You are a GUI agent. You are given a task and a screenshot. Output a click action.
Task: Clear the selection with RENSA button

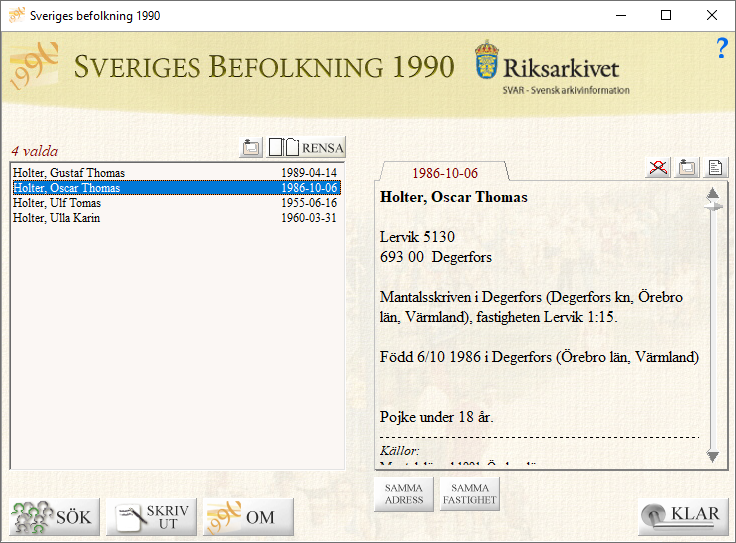tap(306, 147)
